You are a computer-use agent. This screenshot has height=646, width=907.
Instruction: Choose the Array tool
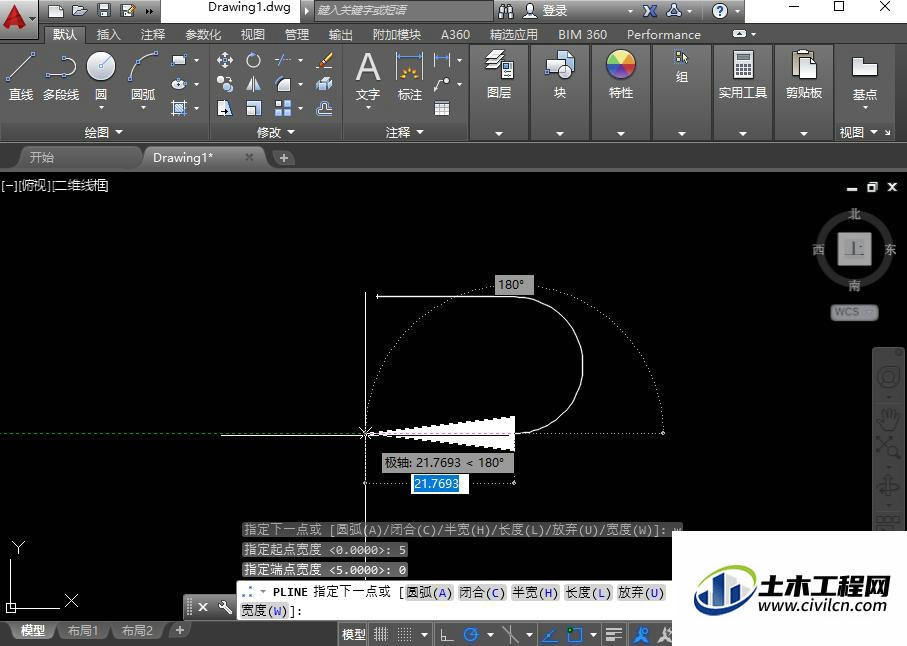tap(283, 108)
